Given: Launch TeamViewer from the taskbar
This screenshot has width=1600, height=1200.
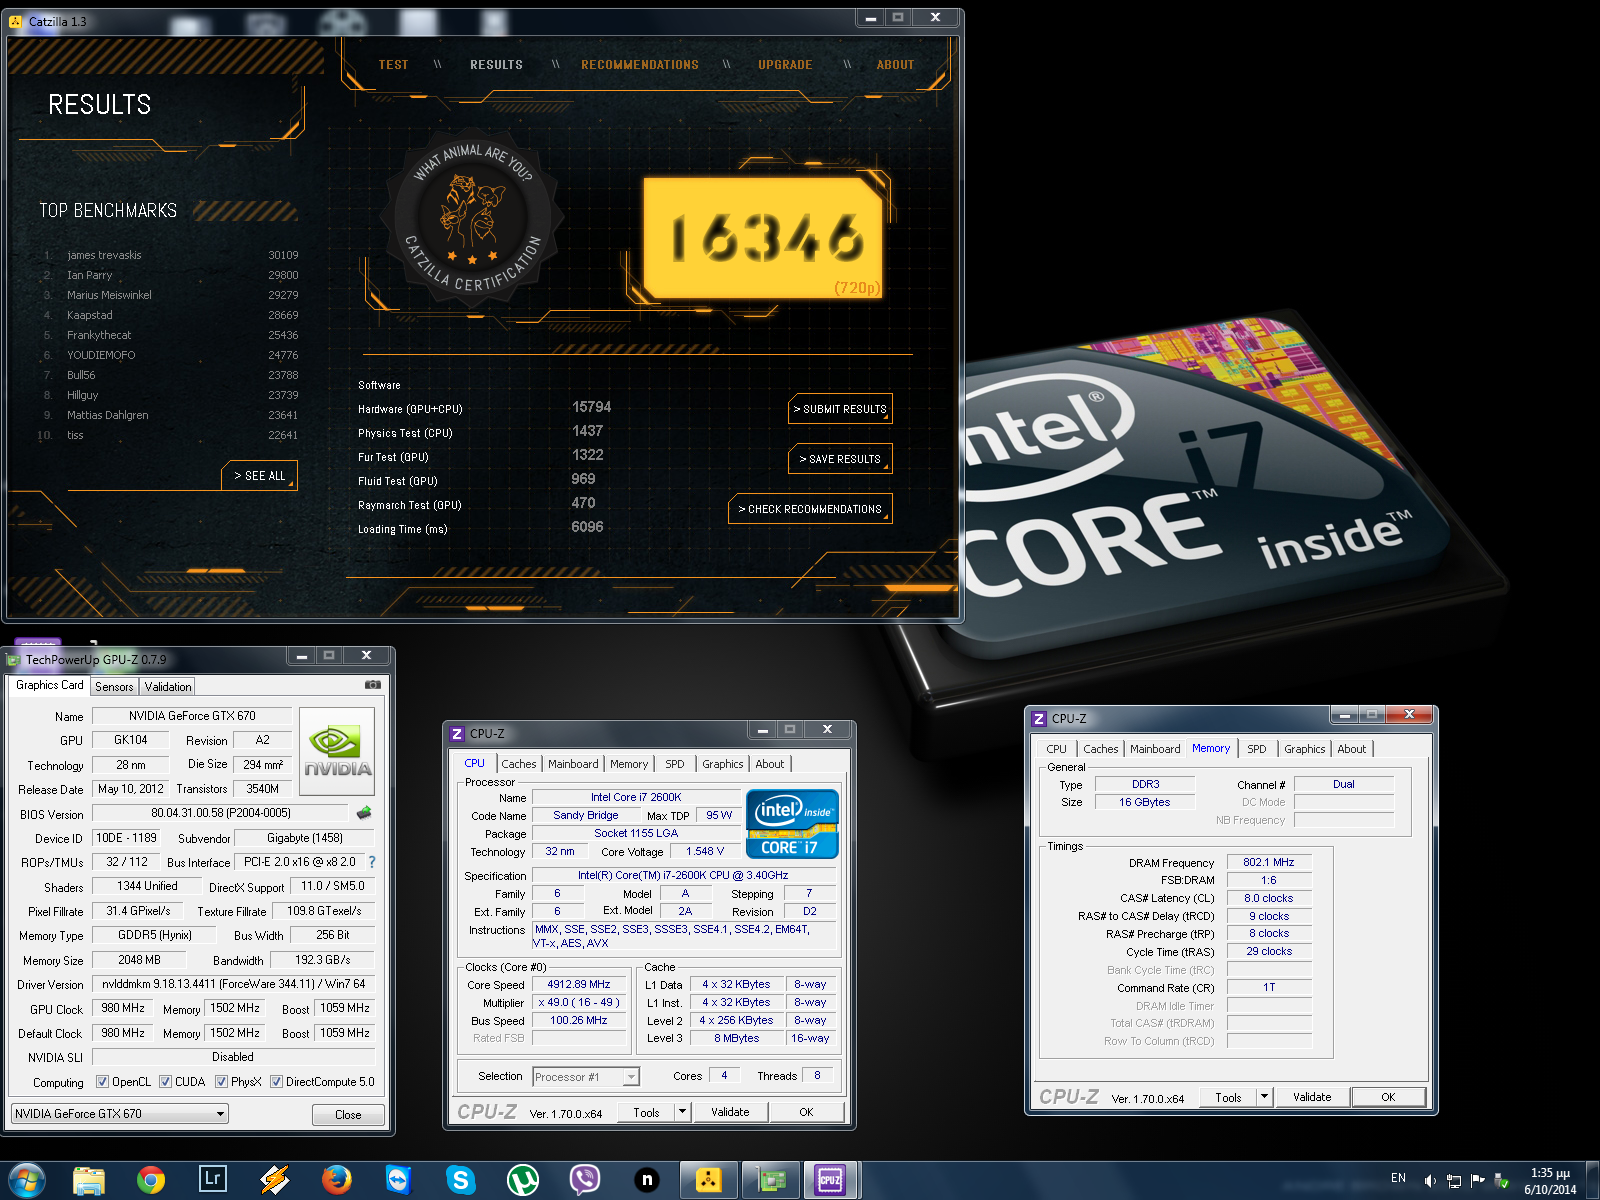Looking at the screenshot, I should [398, 1180].
